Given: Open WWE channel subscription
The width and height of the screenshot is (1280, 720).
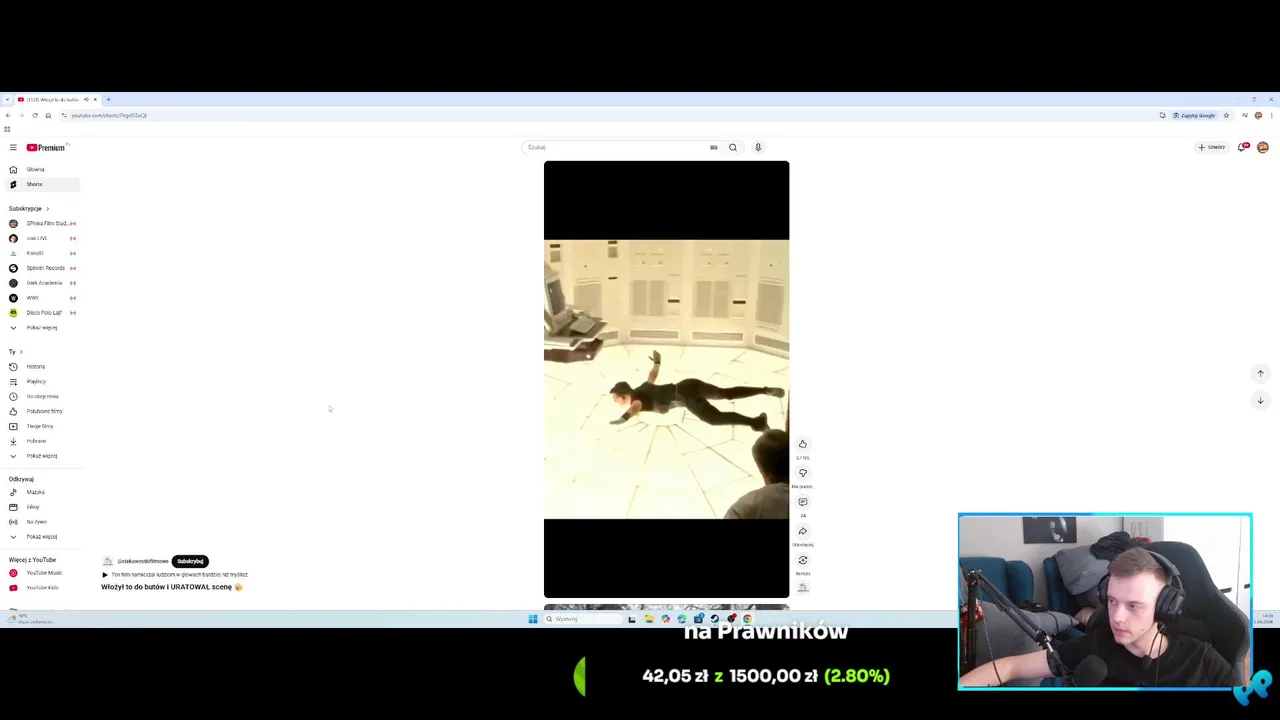Looking at the screenshot, I should click(40, 298).
